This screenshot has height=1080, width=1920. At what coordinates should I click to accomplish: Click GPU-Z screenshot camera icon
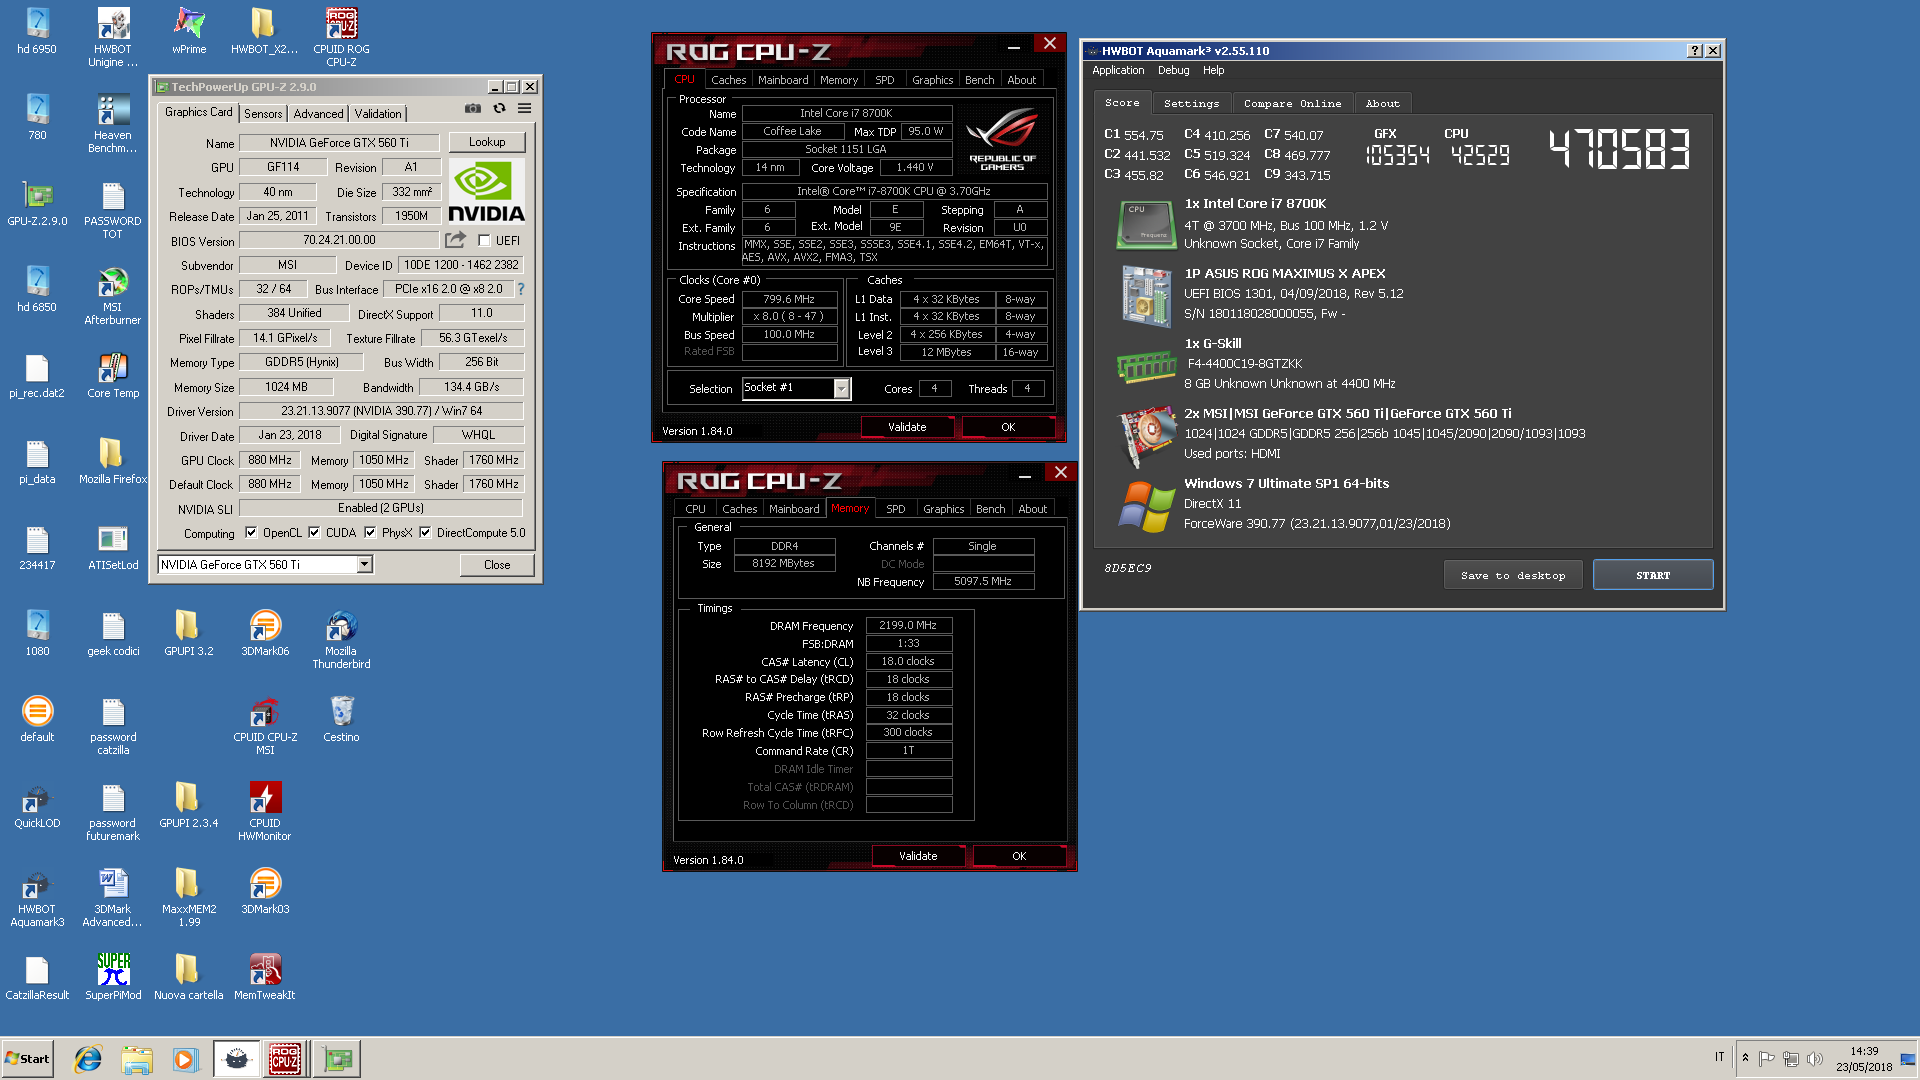(473, 109)
